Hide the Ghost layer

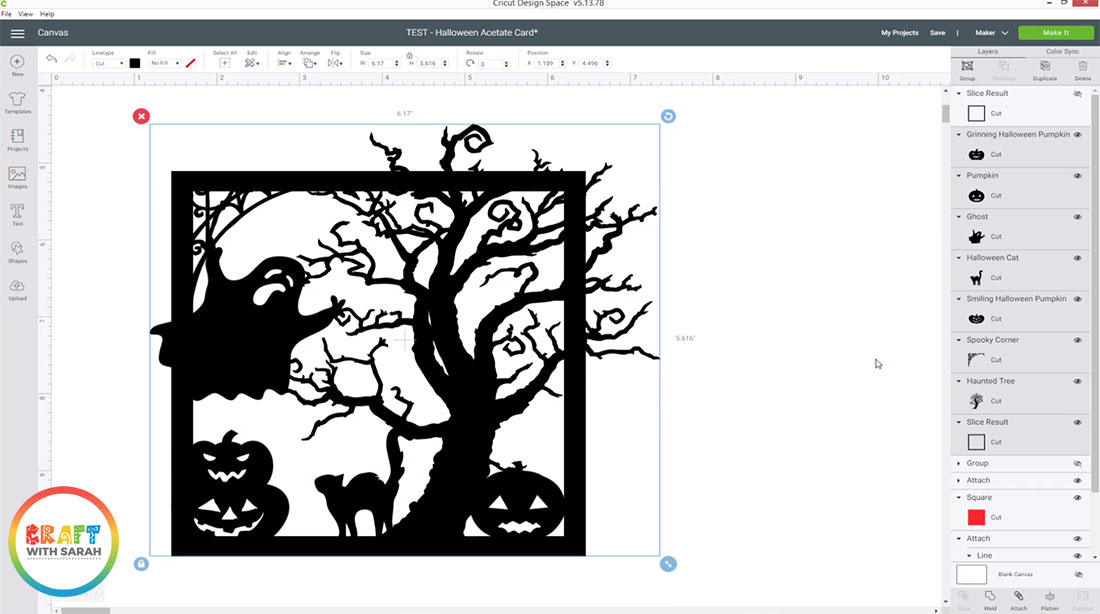point(1078,217)
